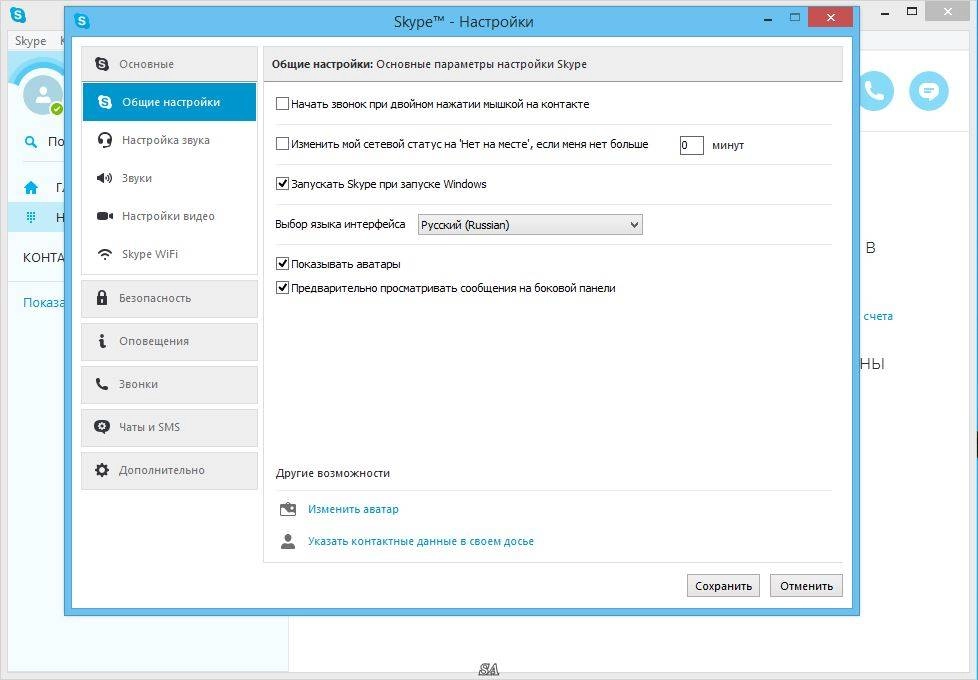This screenshot has width=978, height=680.
Task: Click the Сохранить button
Action: (724, 586)
